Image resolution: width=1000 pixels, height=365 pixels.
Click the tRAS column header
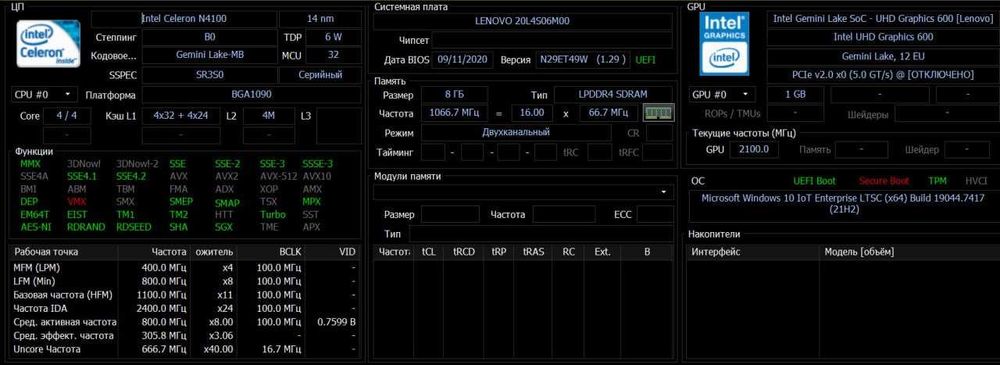coord(534,252)
